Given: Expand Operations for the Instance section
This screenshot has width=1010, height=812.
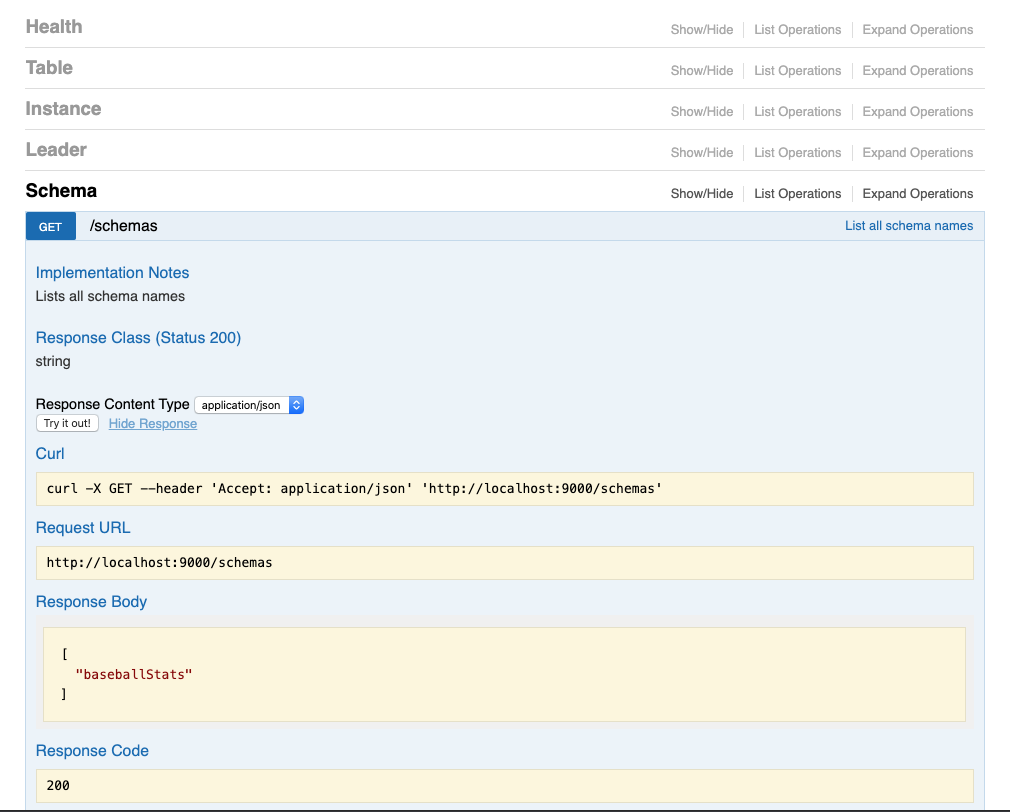Looking at the screenshot, I should pyautogui.click(x=917, y=112).
